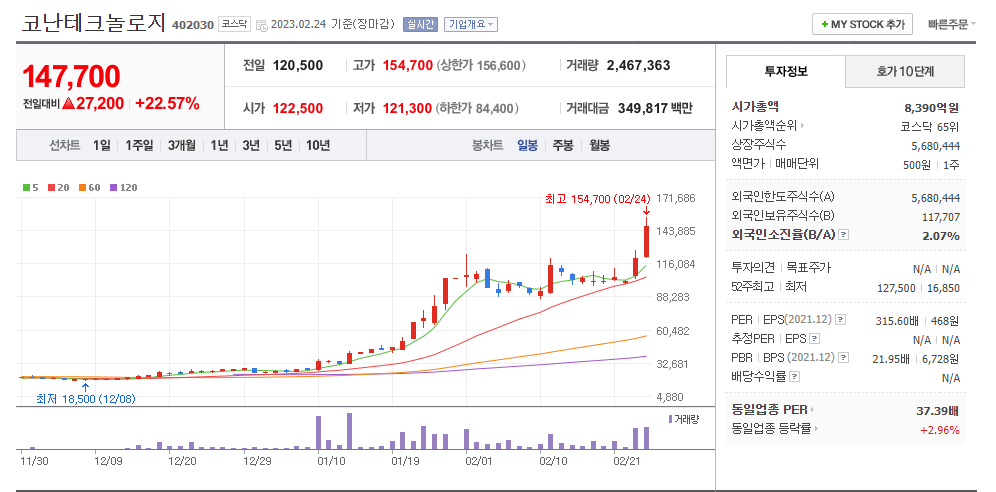Select the 5년 line chart period
This screenshot has height=492, width=996.
tap(283, 145)
